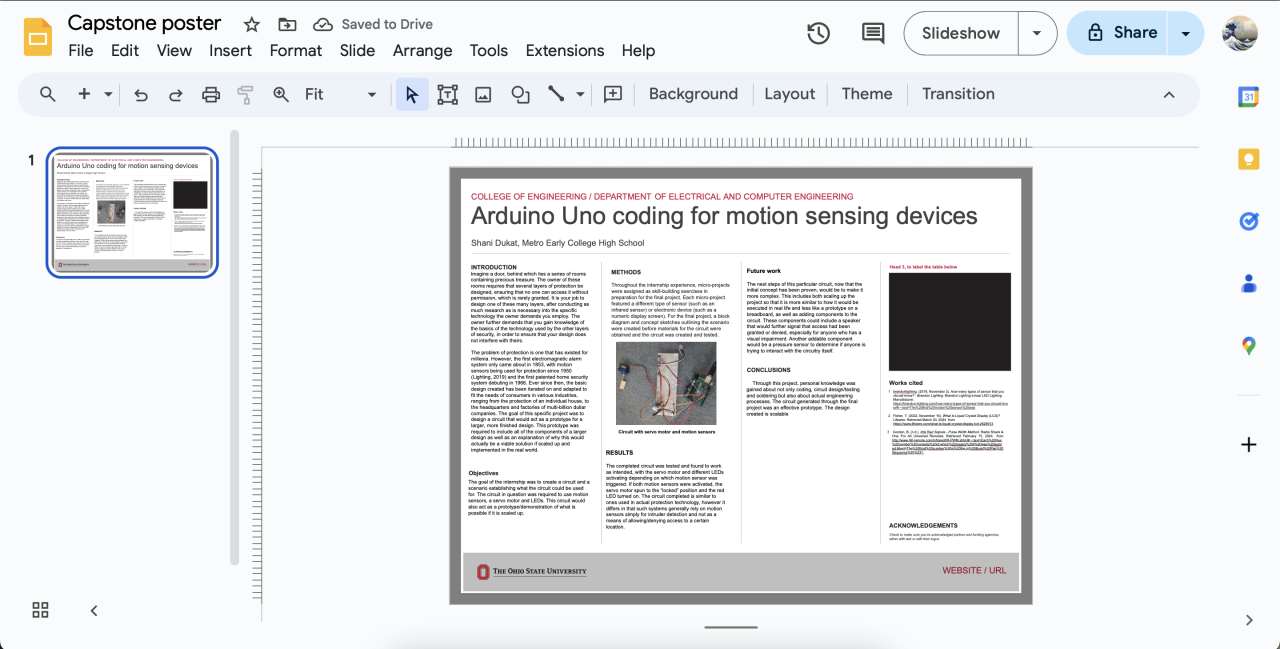
Task: Expand the Fit zoom dropdown
Action: [x=371, y=94]
